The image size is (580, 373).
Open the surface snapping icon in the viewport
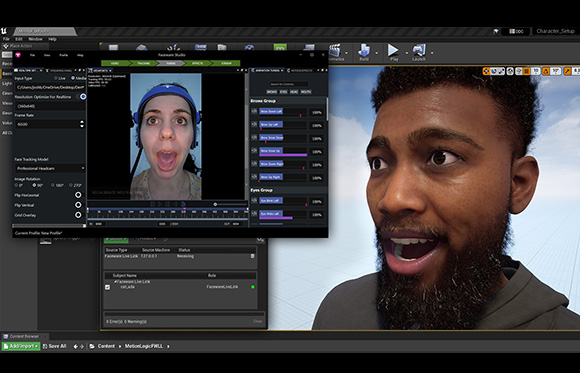pyautogui.click(x=519, y=71)
